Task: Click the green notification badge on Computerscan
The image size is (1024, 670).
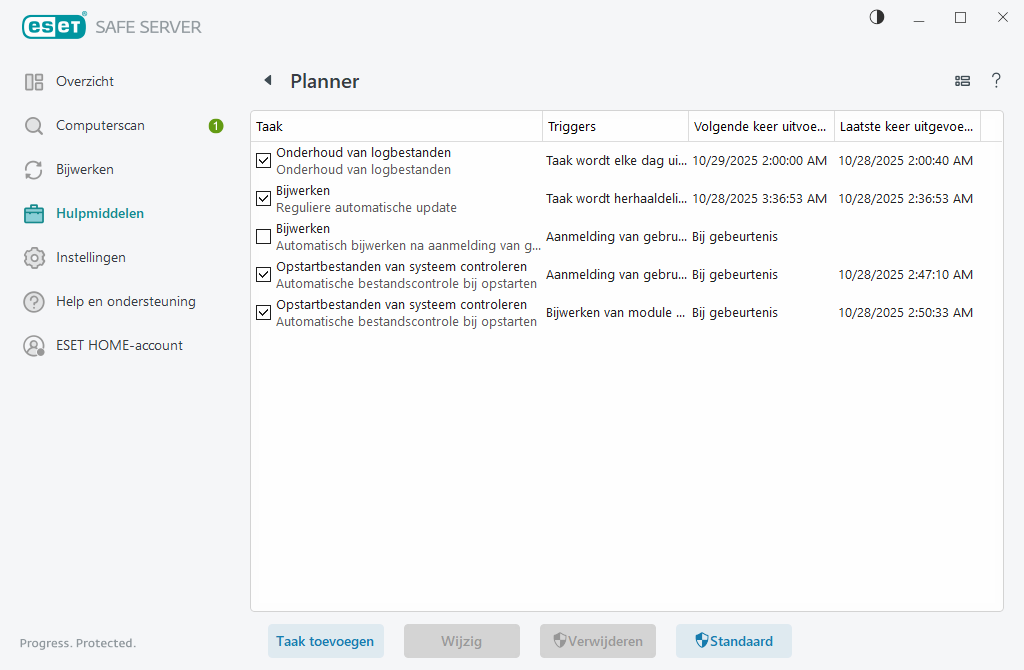Action: [x=215, y=126]
